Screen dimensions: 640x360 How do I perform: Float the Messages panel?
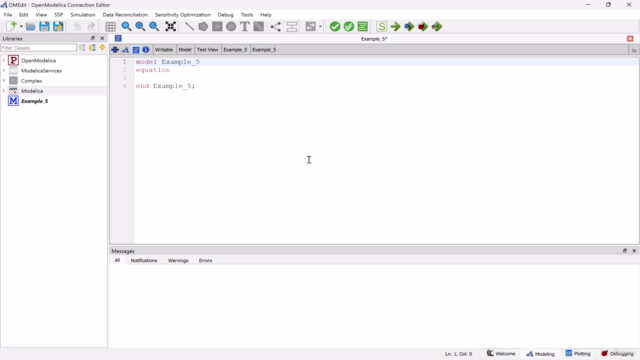[624, 251]
